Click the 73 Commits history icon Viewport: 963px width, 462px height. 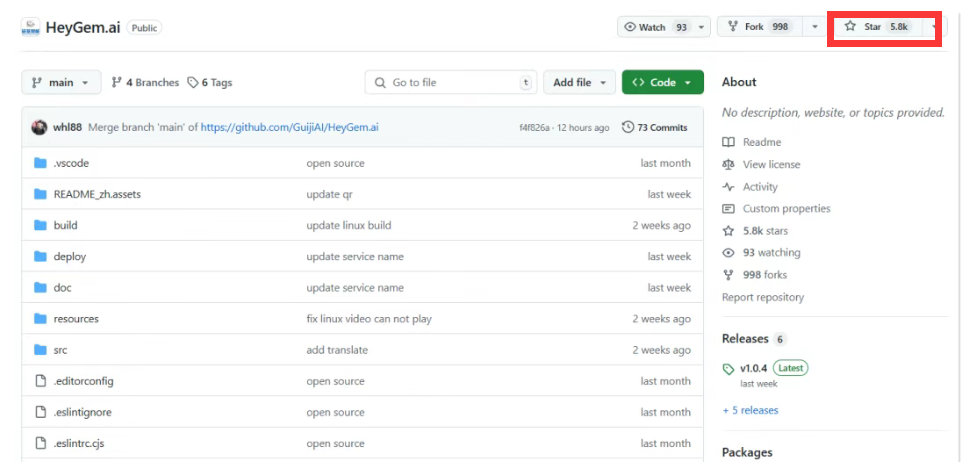(x=628, y=127)
